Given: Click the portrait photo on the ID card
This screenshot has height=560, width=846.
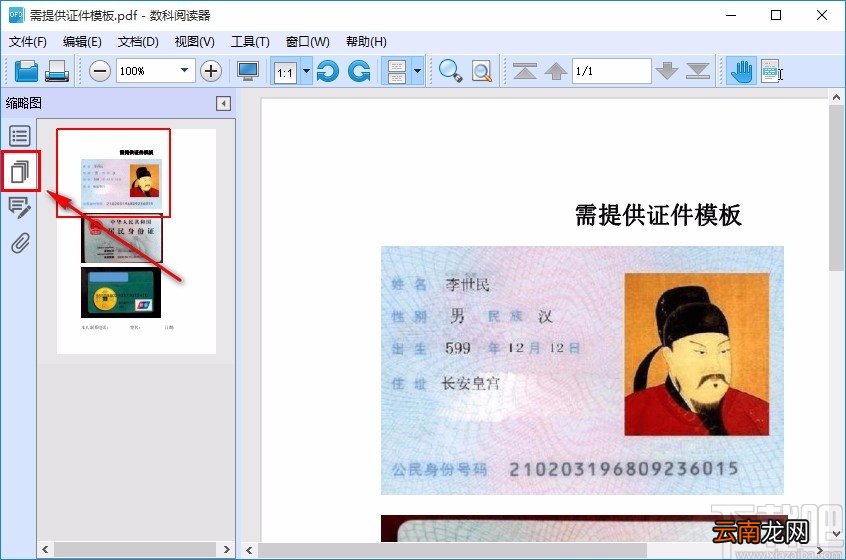Looking at the screenshot, I should click(x=697, y=354).
